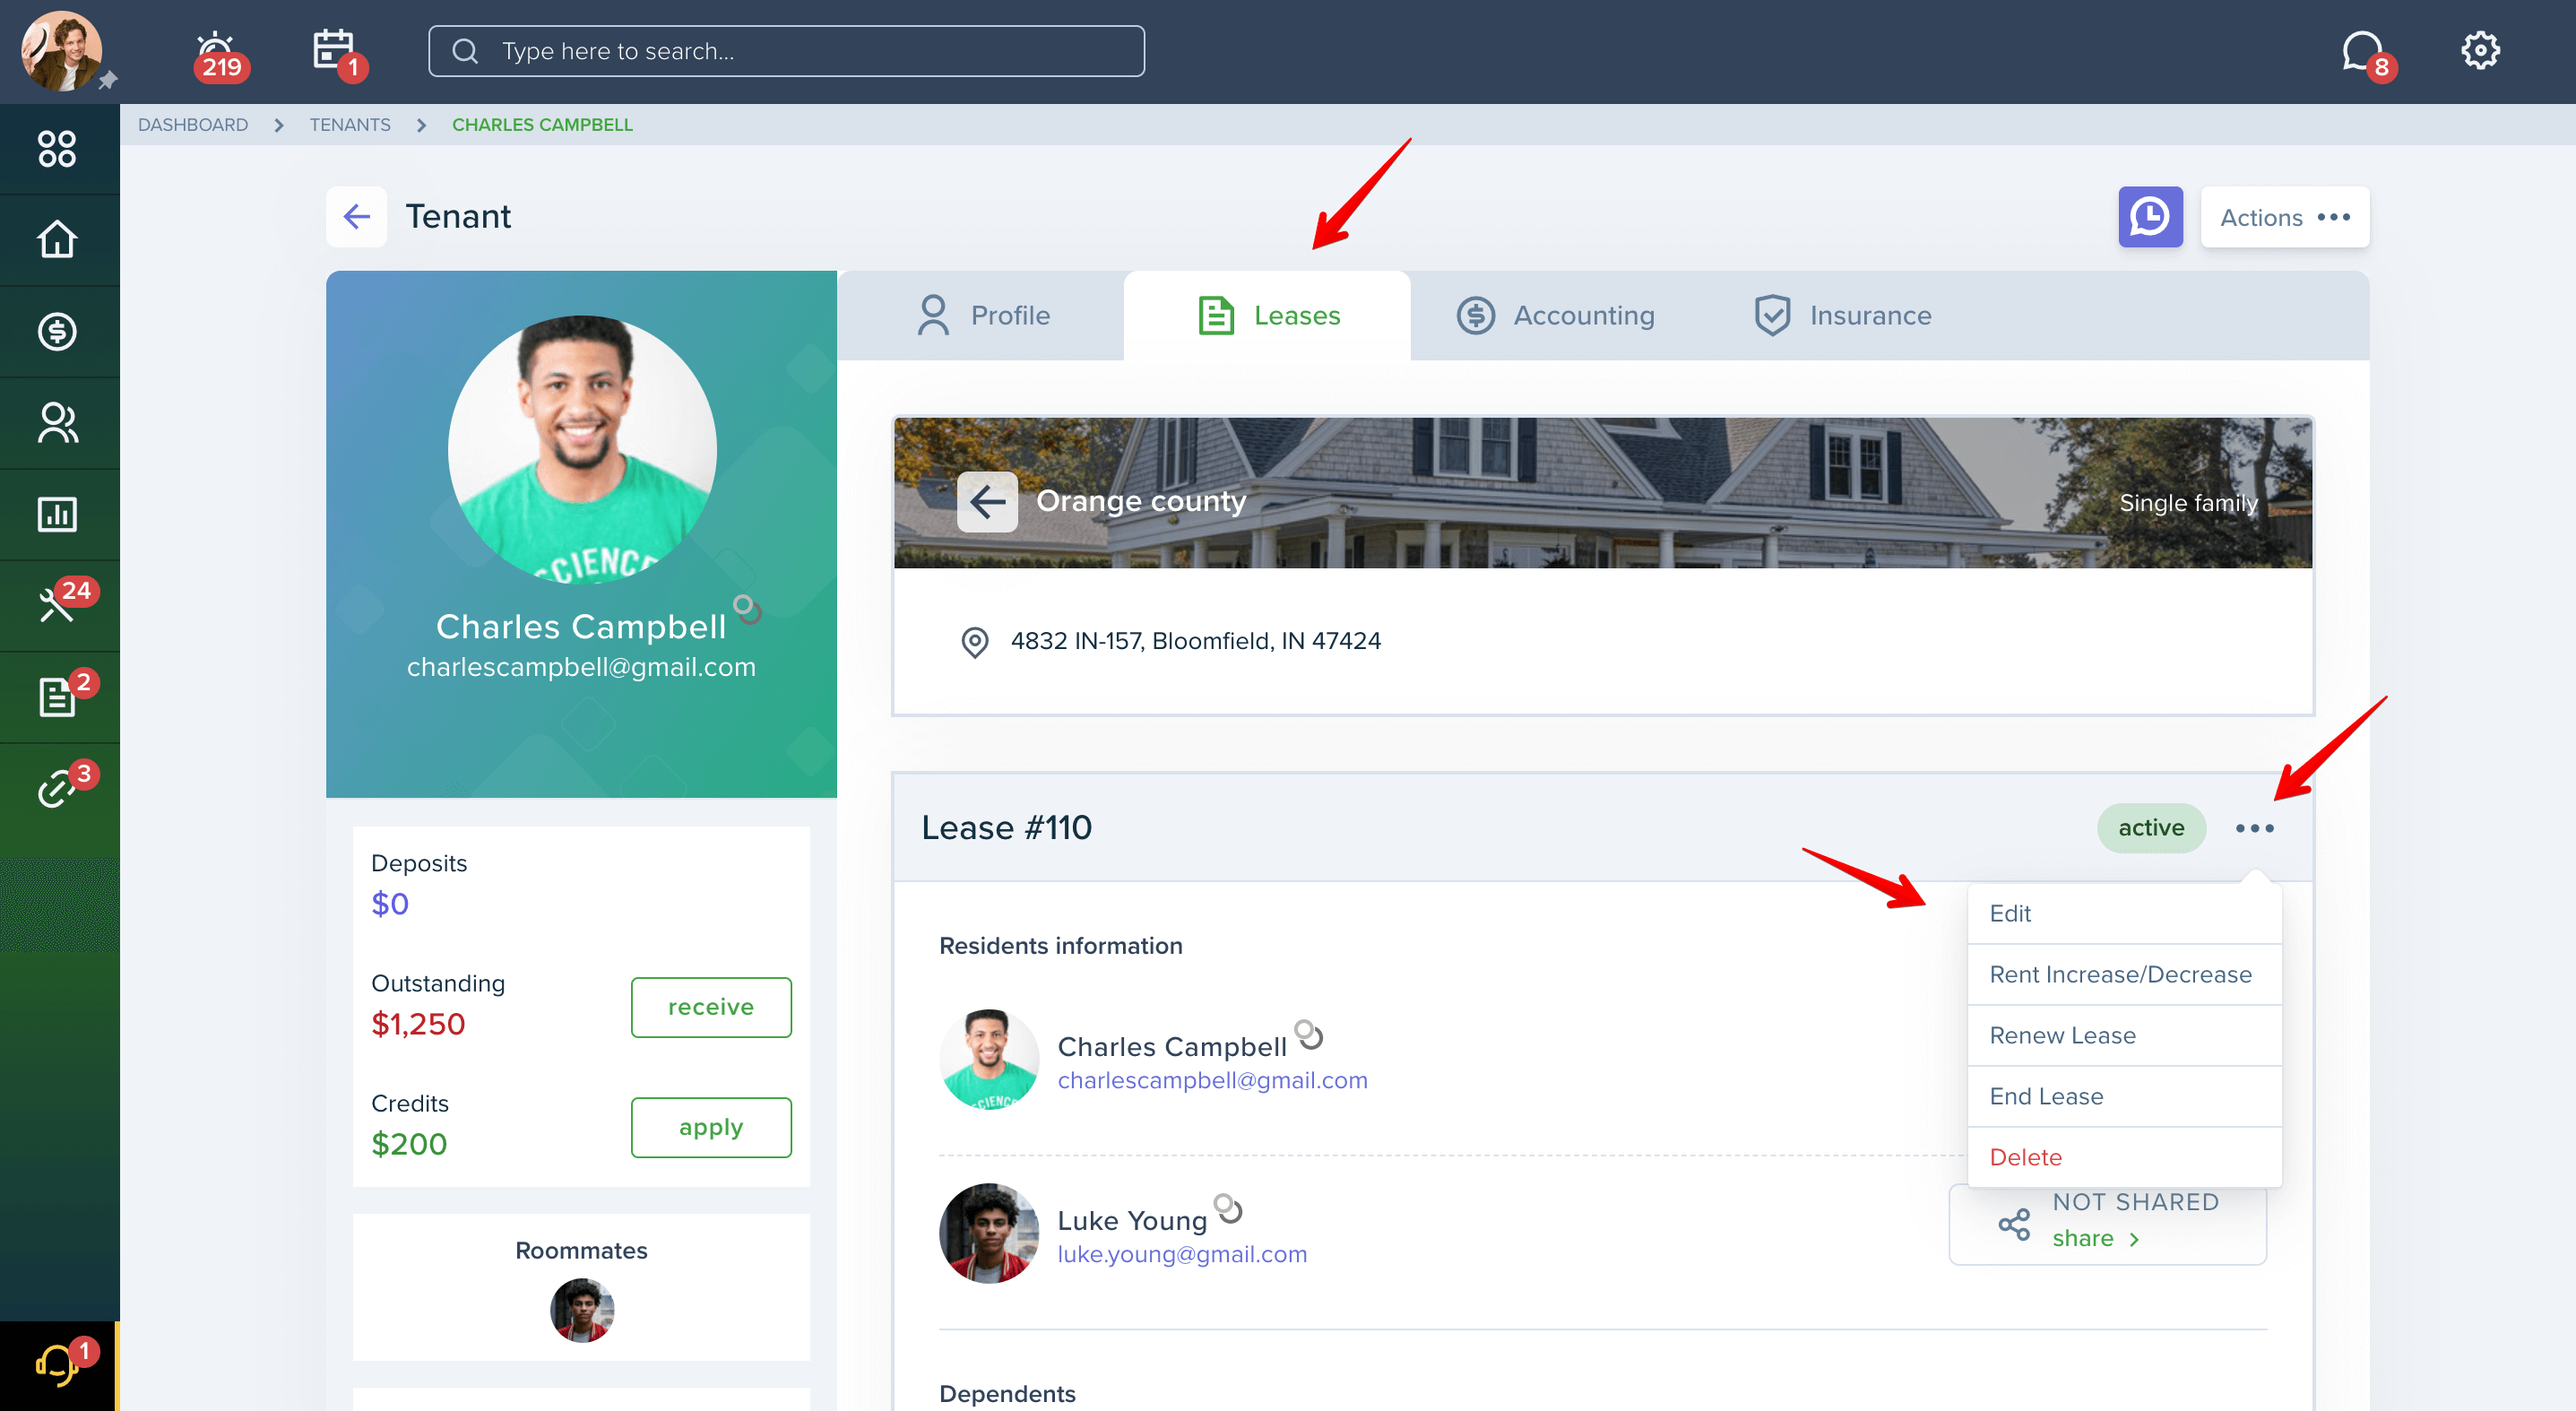This screenshot has width=2576, height=1411.
Task: Choose Delete from lease menu
Action: click(x=2124, y=1157)
